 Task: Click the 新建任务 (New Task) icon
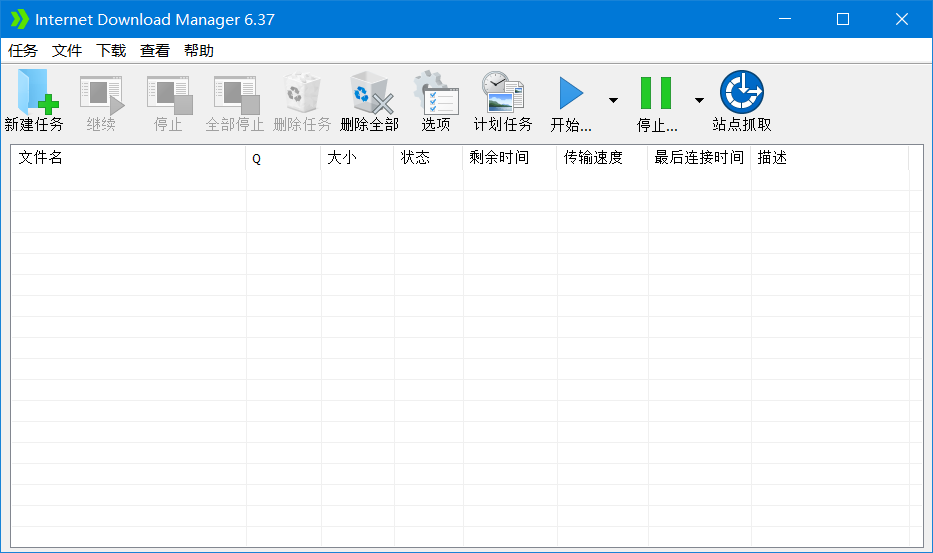click(37, 92)
